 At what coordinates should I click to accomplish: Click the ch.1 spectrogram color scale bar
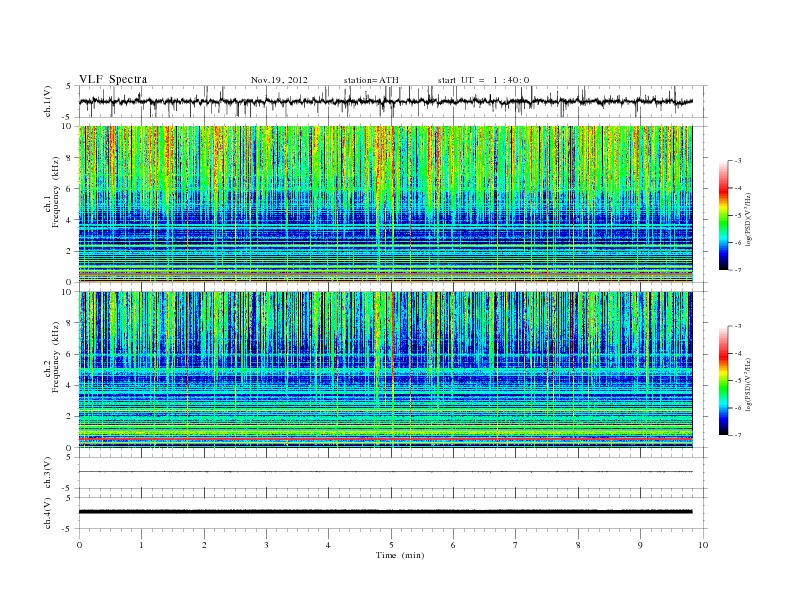pos(723,215)
